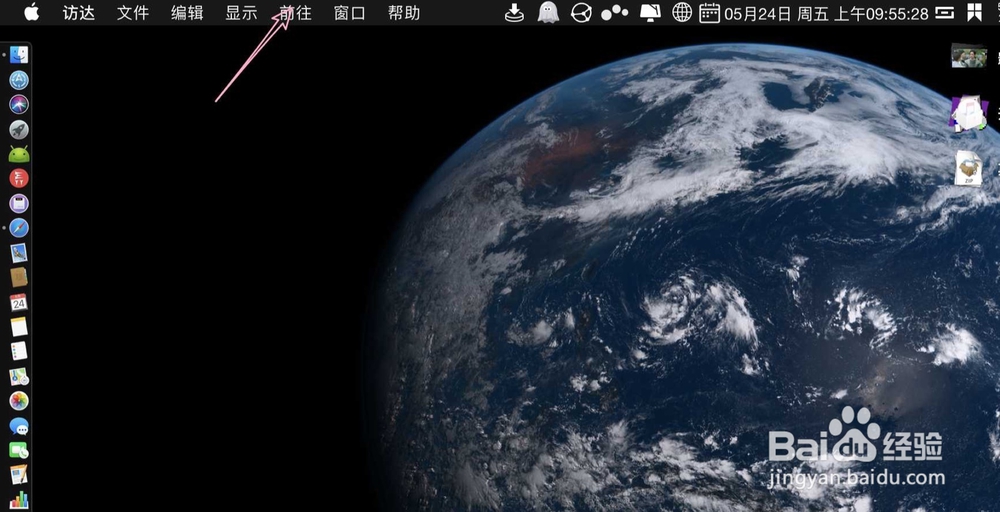Open the green Android icon in Dock
The image size is (1000, 512).
(19, 154)
